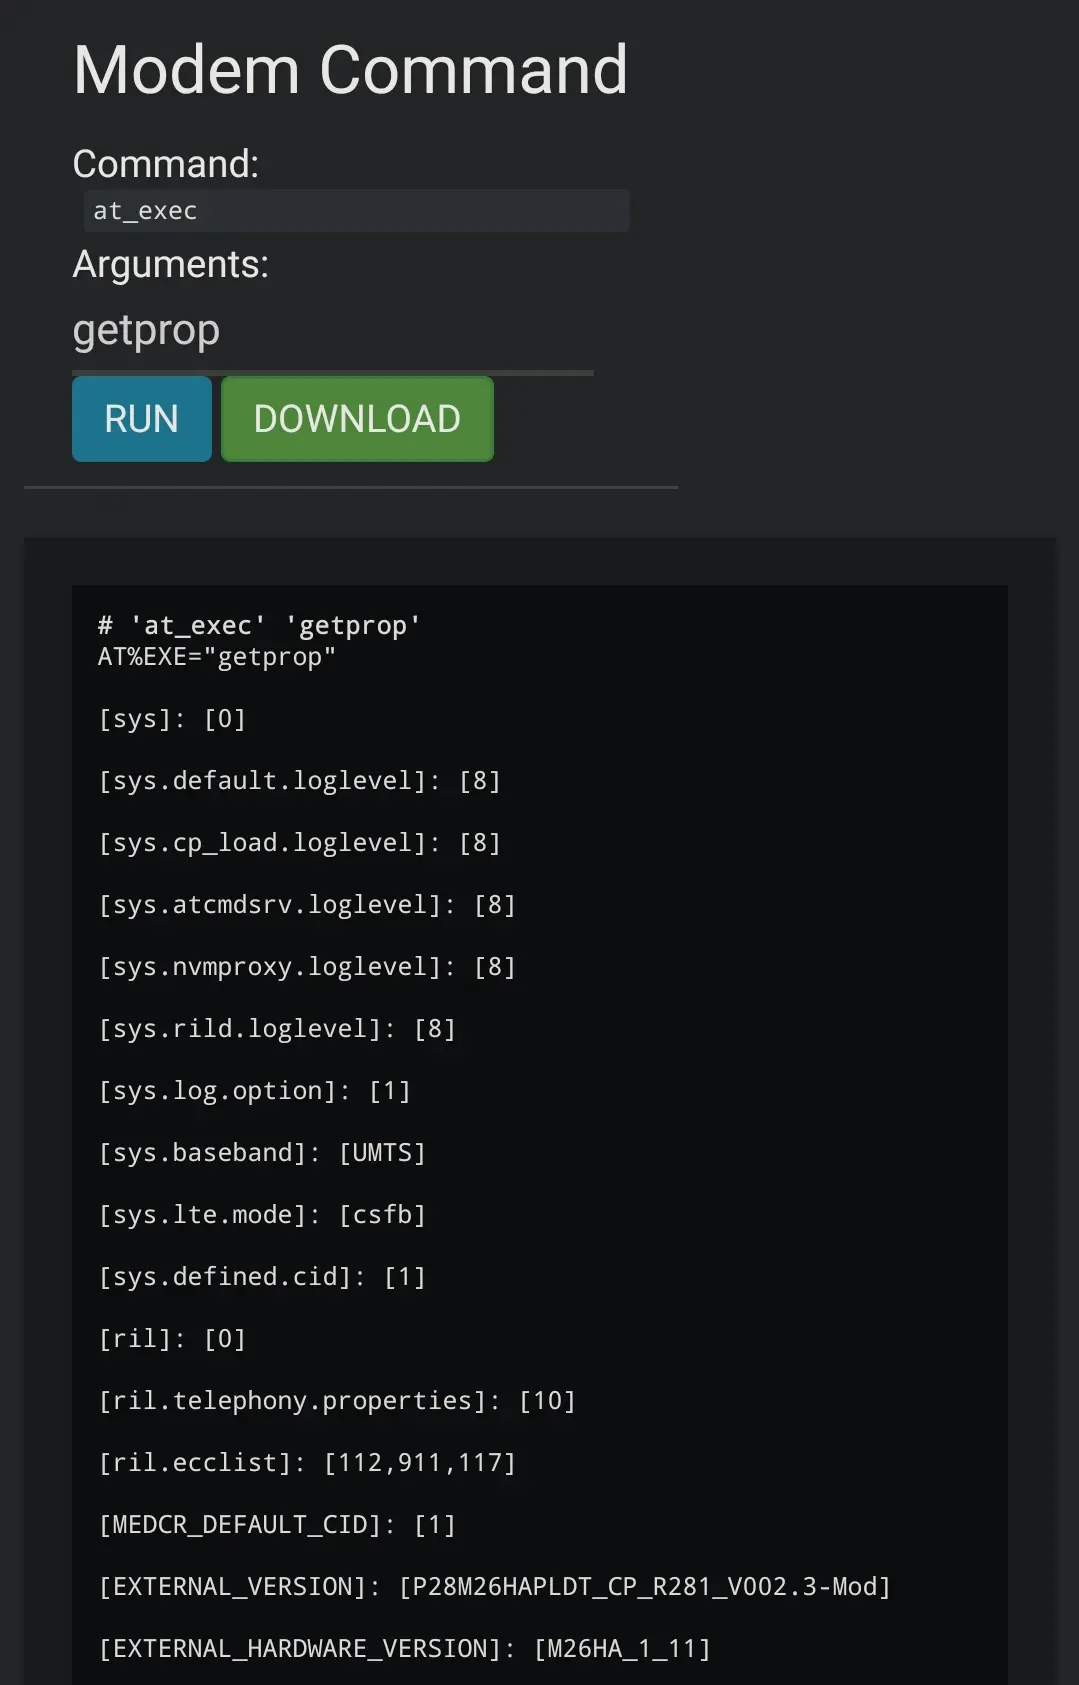Click the "# 'at_exec' 'getprop'" output line
Screen dimensions: 1079x1685
tap(259, 626)
